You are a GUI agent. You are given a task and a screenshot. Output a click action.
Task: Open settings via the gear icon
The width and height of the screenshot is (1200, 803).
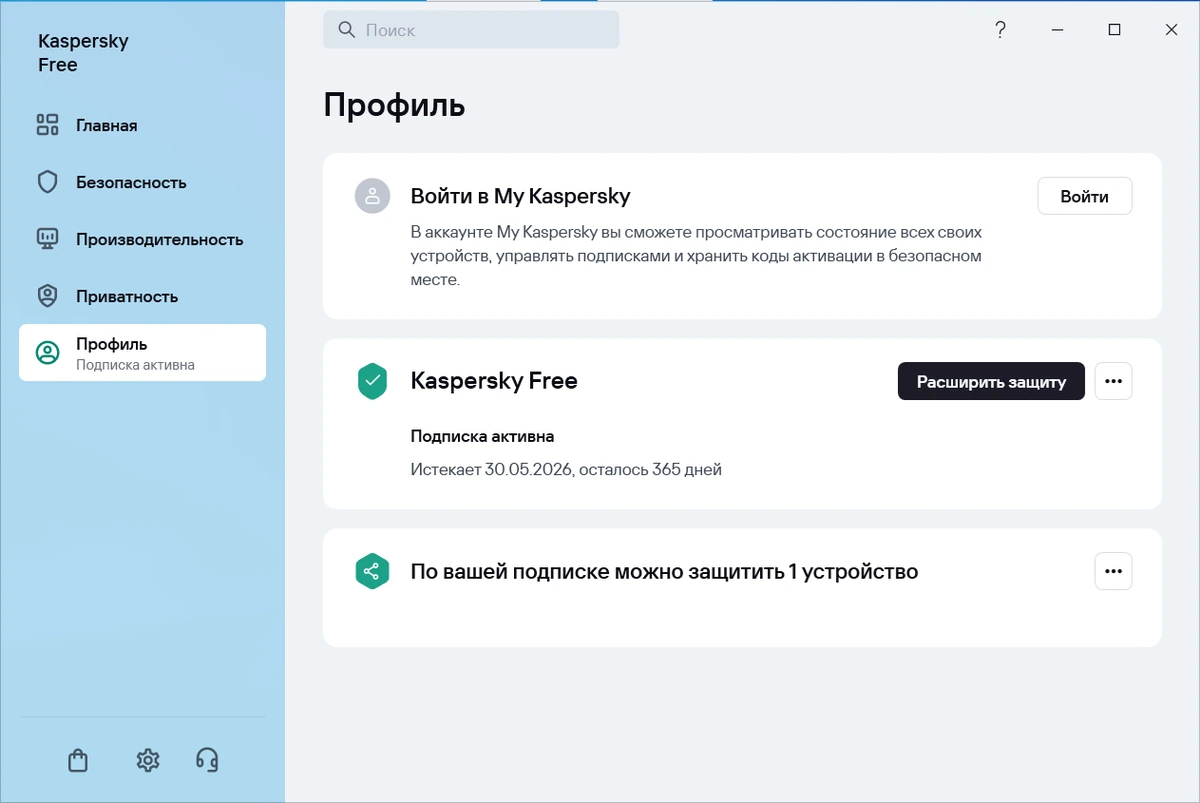(x=148, y=760)
